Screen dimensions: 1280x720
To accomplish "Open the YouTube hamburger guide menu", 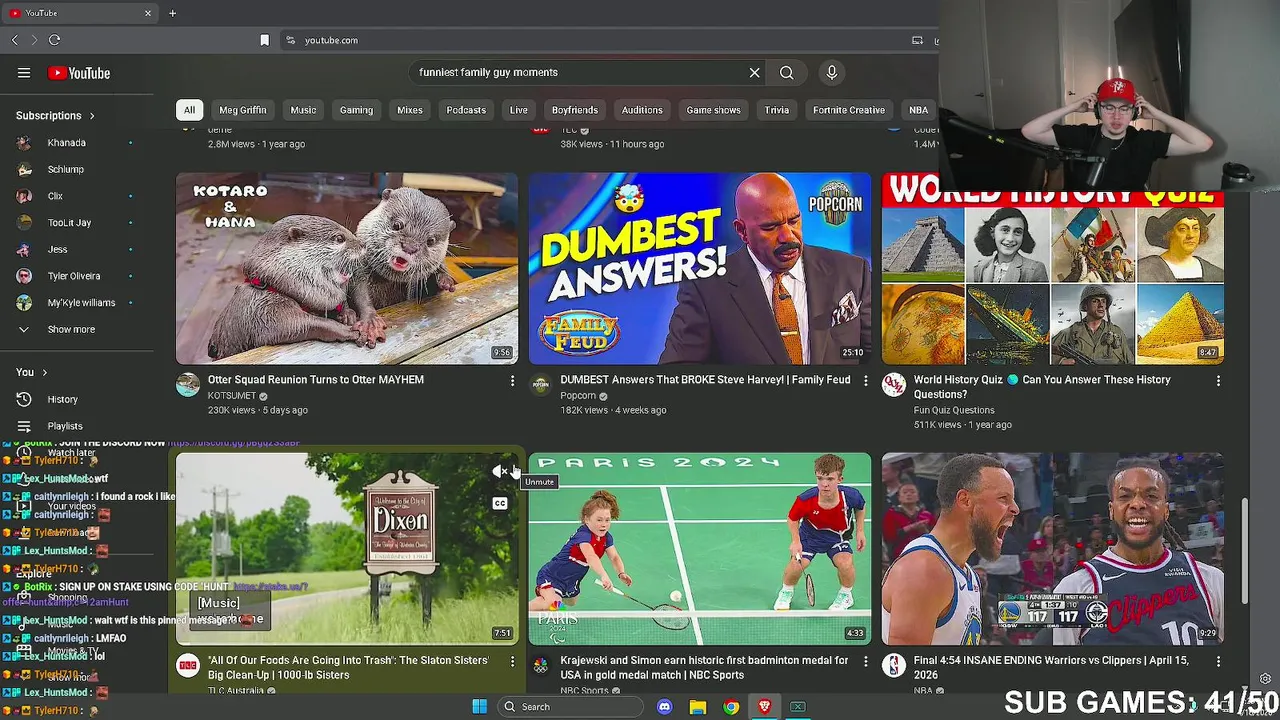I will click(24, 73).
